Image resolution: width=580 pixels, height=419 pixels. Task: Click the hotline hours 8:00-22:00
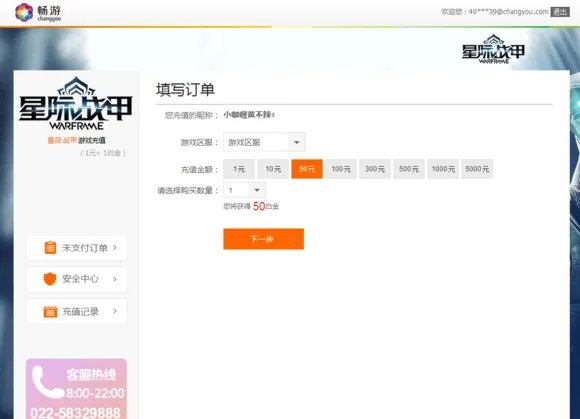tap(95, 393)
